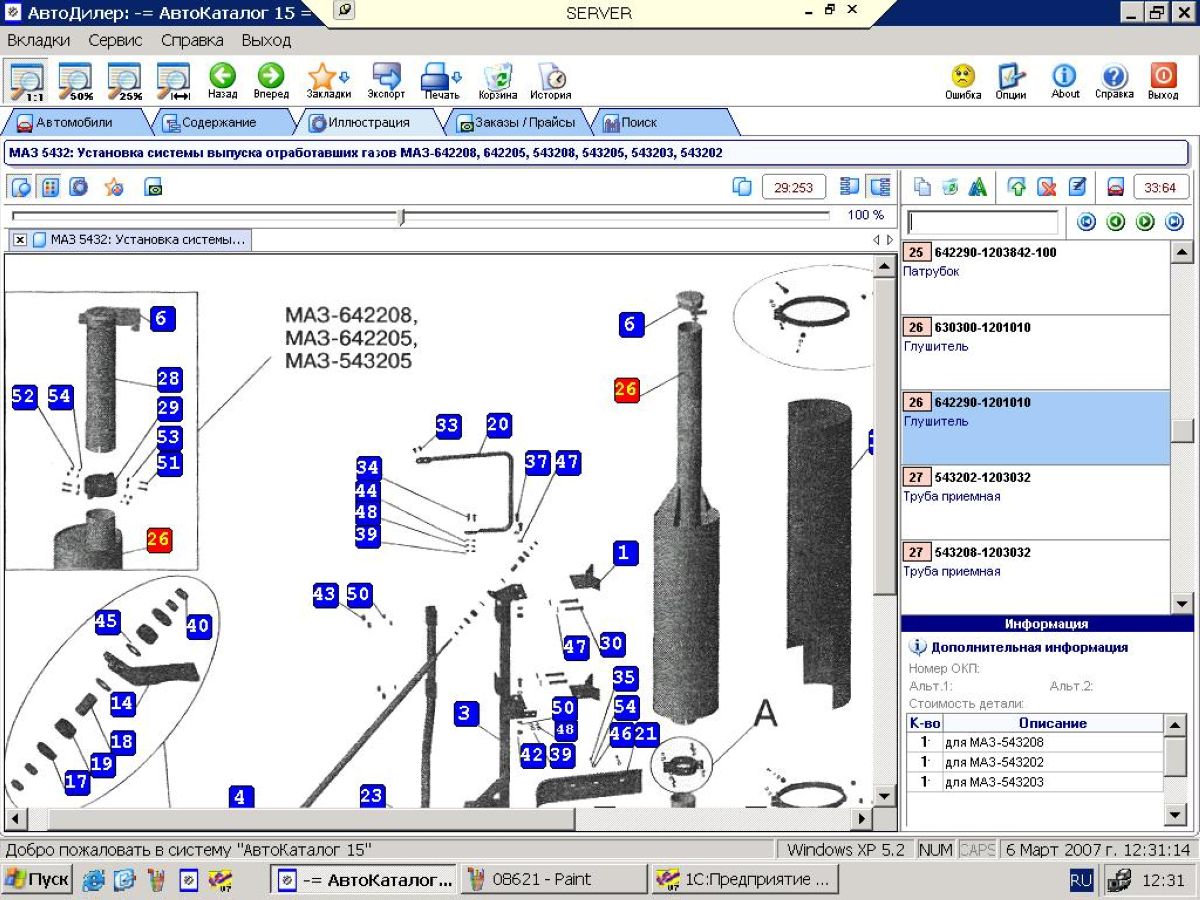Go back with the Назад button

point(222,81)
